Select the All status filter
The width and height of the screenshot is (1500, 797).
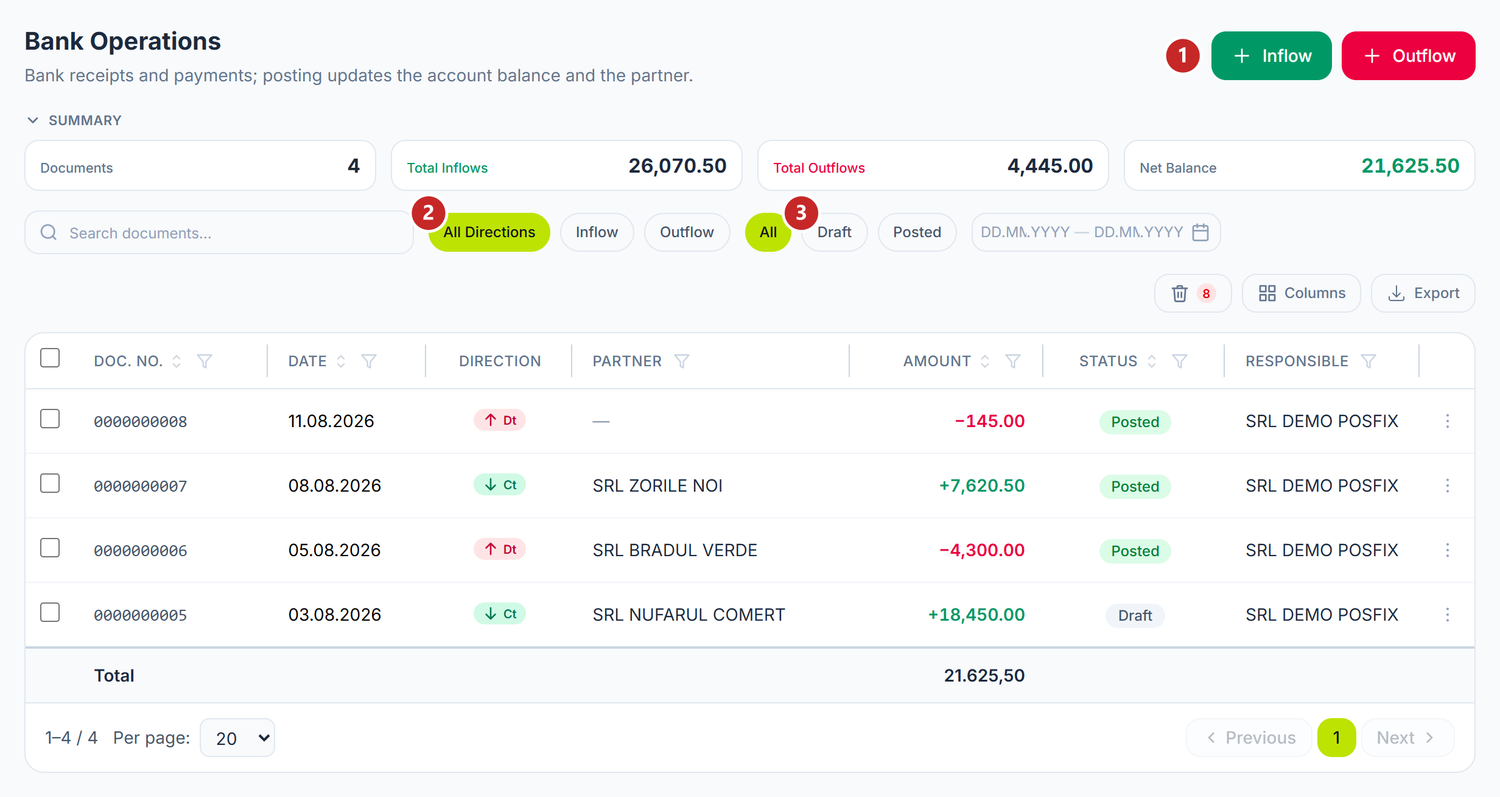pos(768,232)
